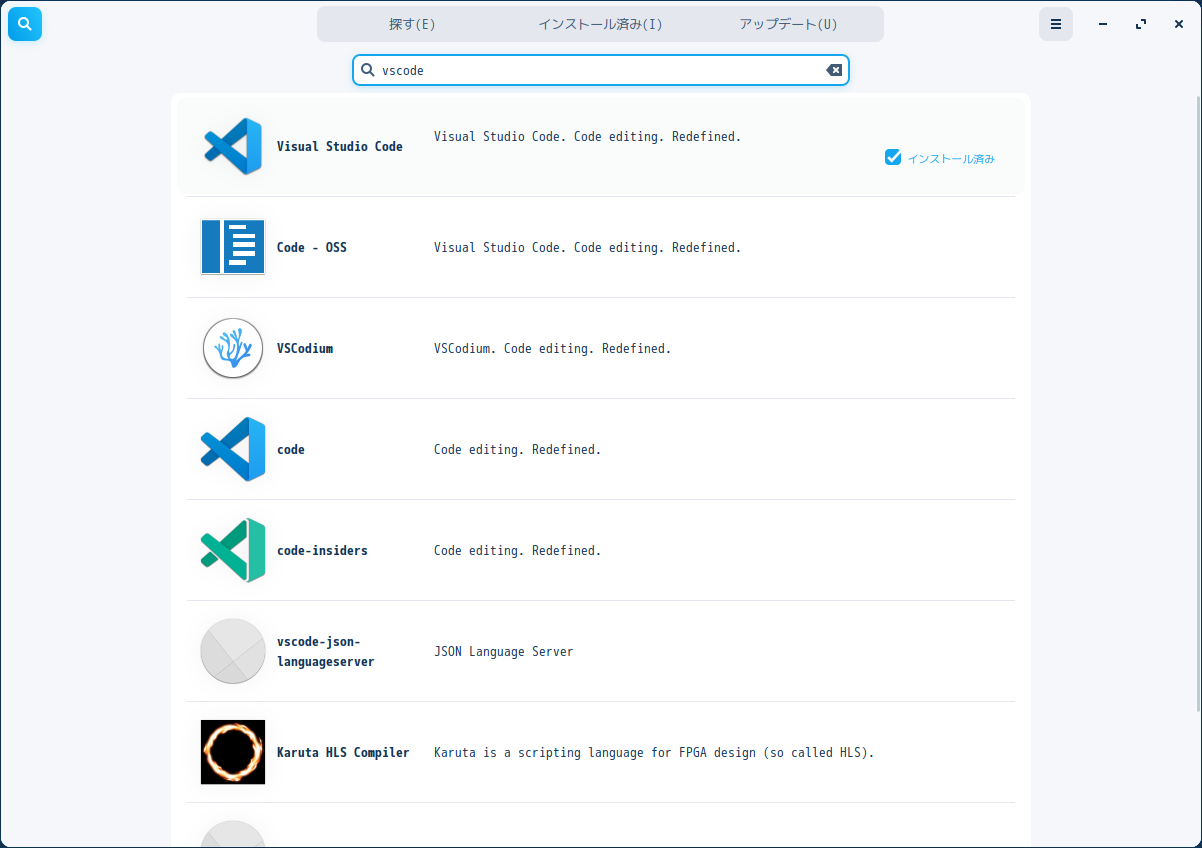Screen dimensions: 1202x848
Task: Click the VSCodium coral icon
Action: (233, 348)
